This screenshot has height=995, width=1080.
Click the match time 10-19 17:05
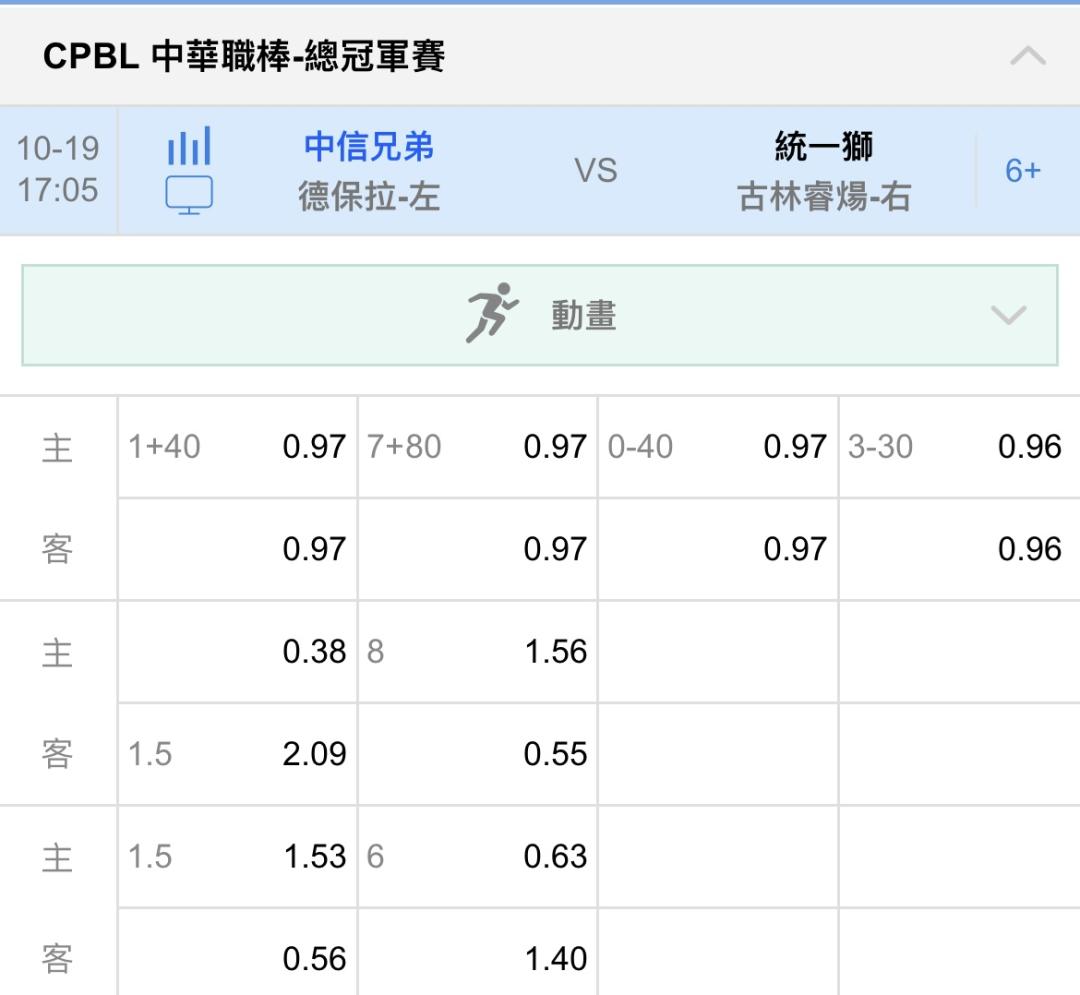click(58, 169)
